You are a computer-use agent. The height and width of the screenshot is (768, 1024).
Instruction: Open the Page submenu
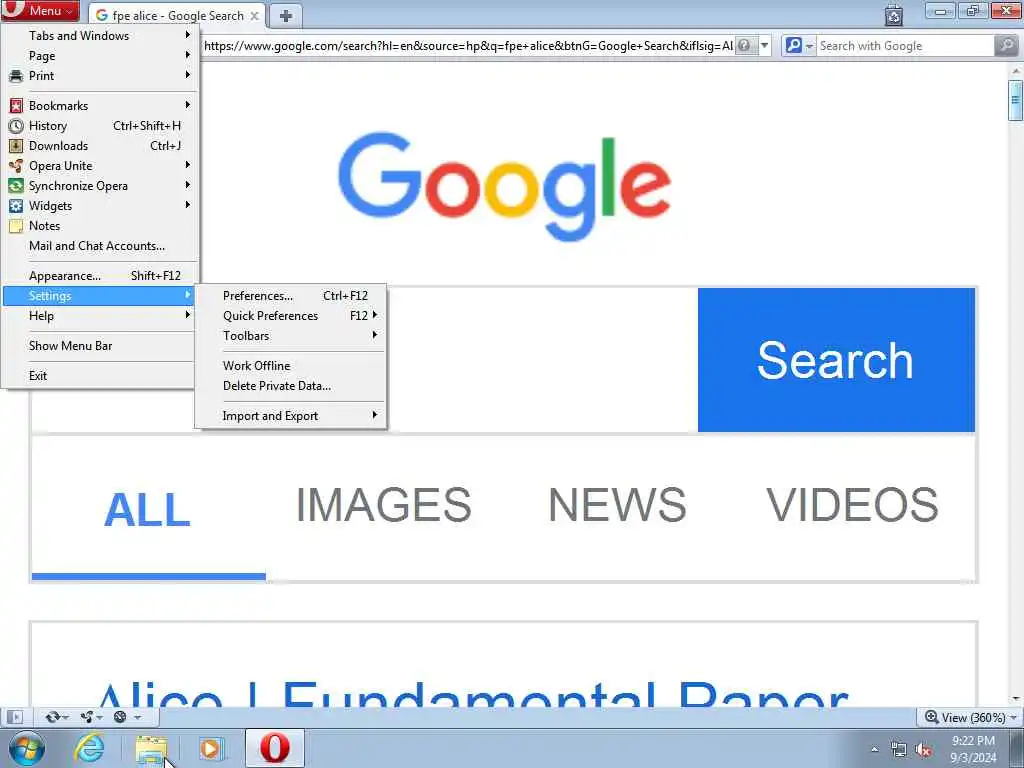point(100,56)
